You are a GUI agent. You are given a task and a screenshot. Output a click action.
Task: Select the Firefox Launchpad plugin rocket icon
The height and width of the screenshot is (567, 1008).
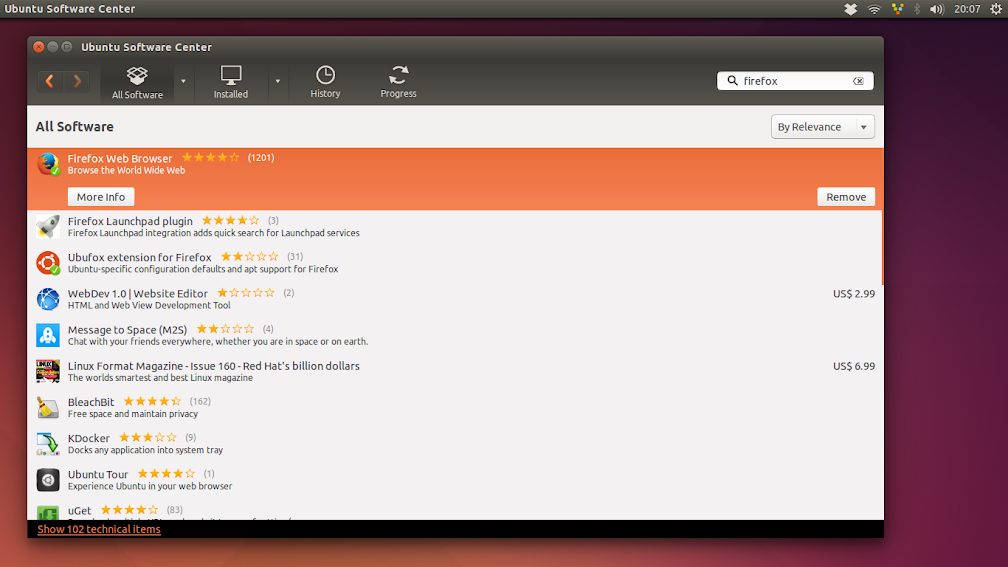48,227
